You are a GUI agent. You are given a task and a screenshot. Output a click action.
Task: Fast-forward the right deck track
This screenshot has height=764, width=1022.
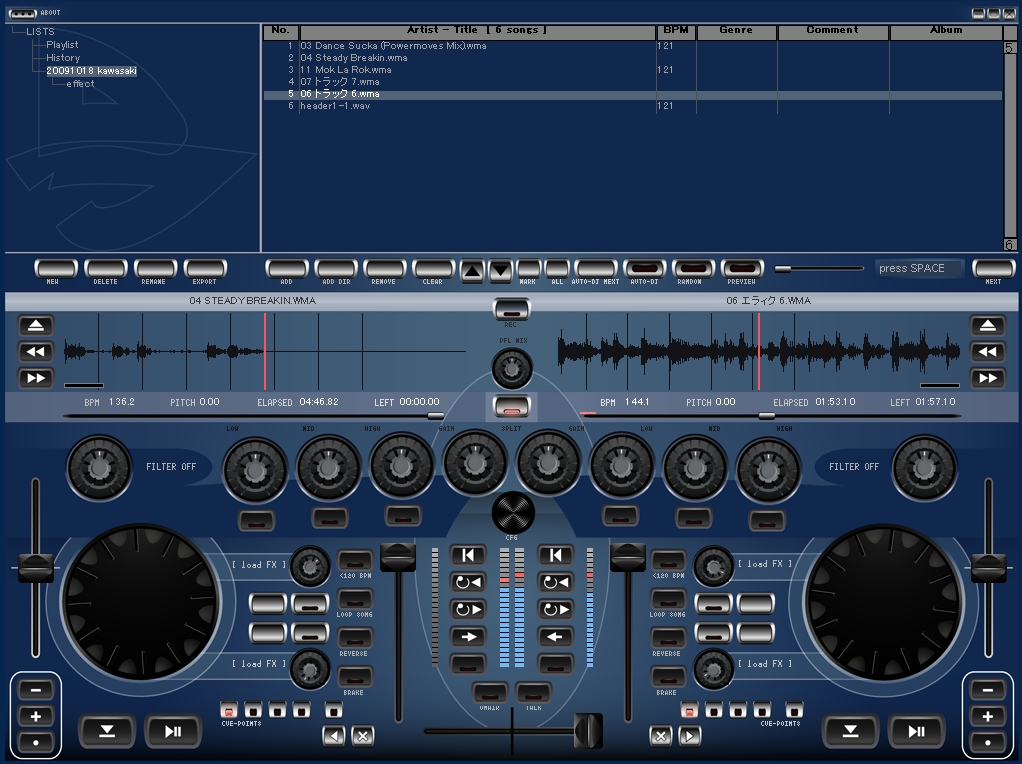click(x=987, y=378)
